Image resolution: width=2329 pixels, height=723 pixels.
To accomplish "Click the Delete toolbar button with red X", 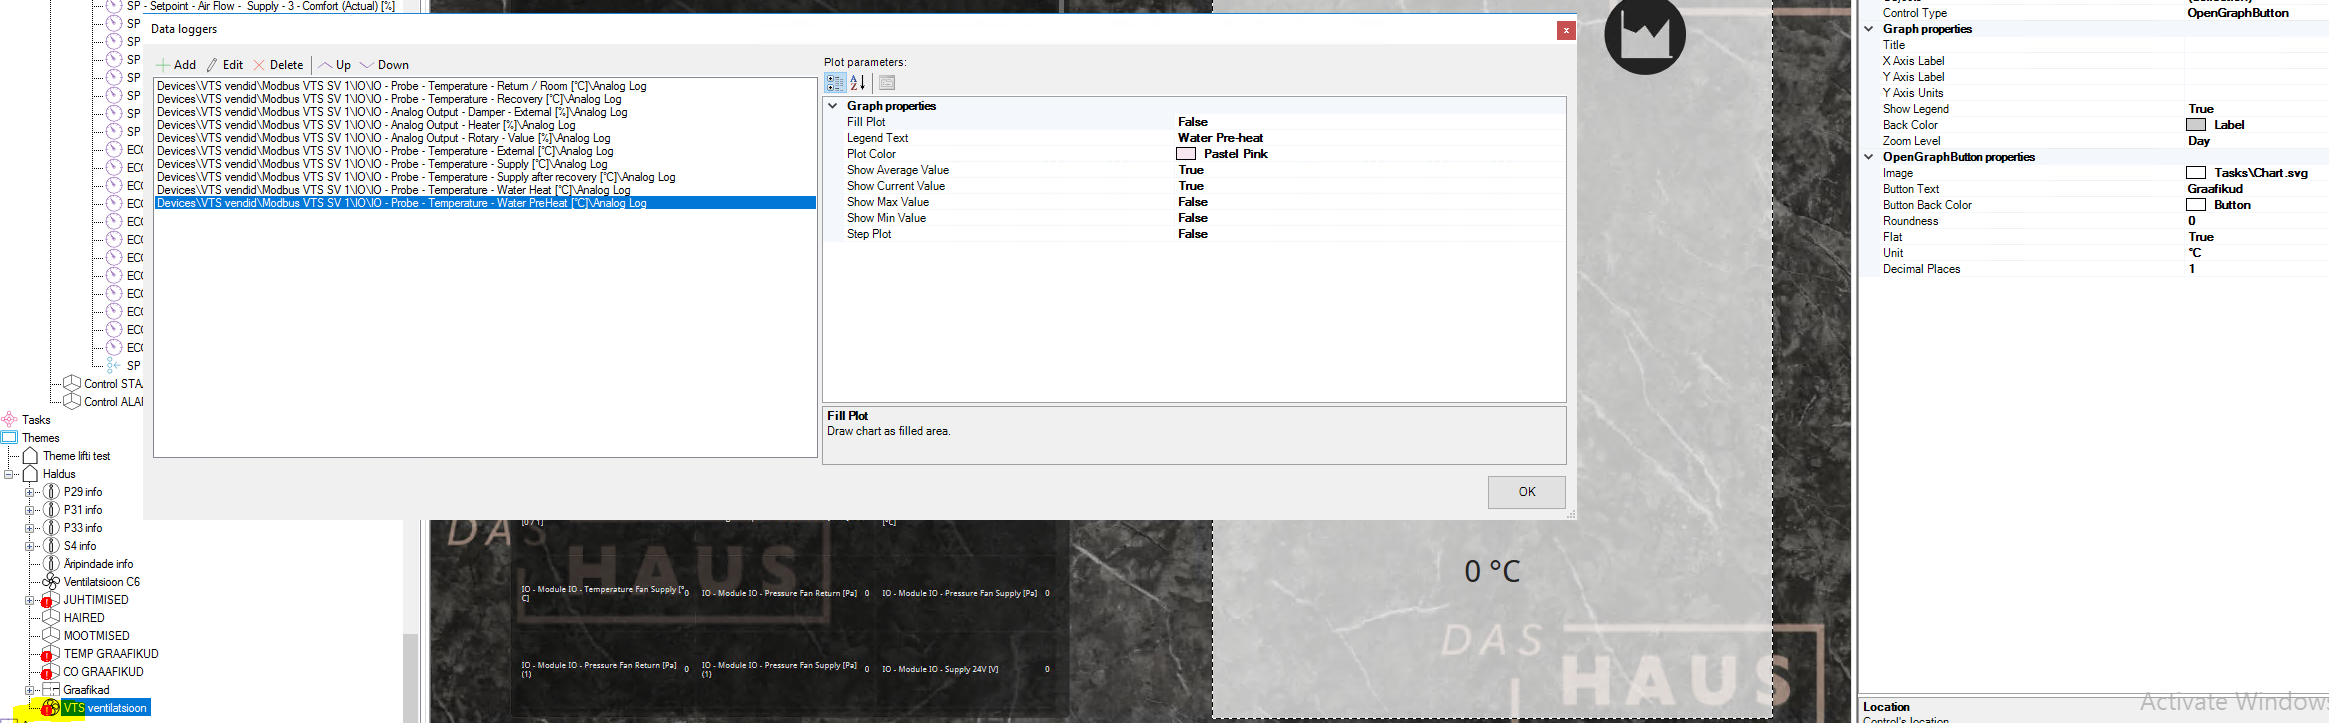I will point(278,65).
